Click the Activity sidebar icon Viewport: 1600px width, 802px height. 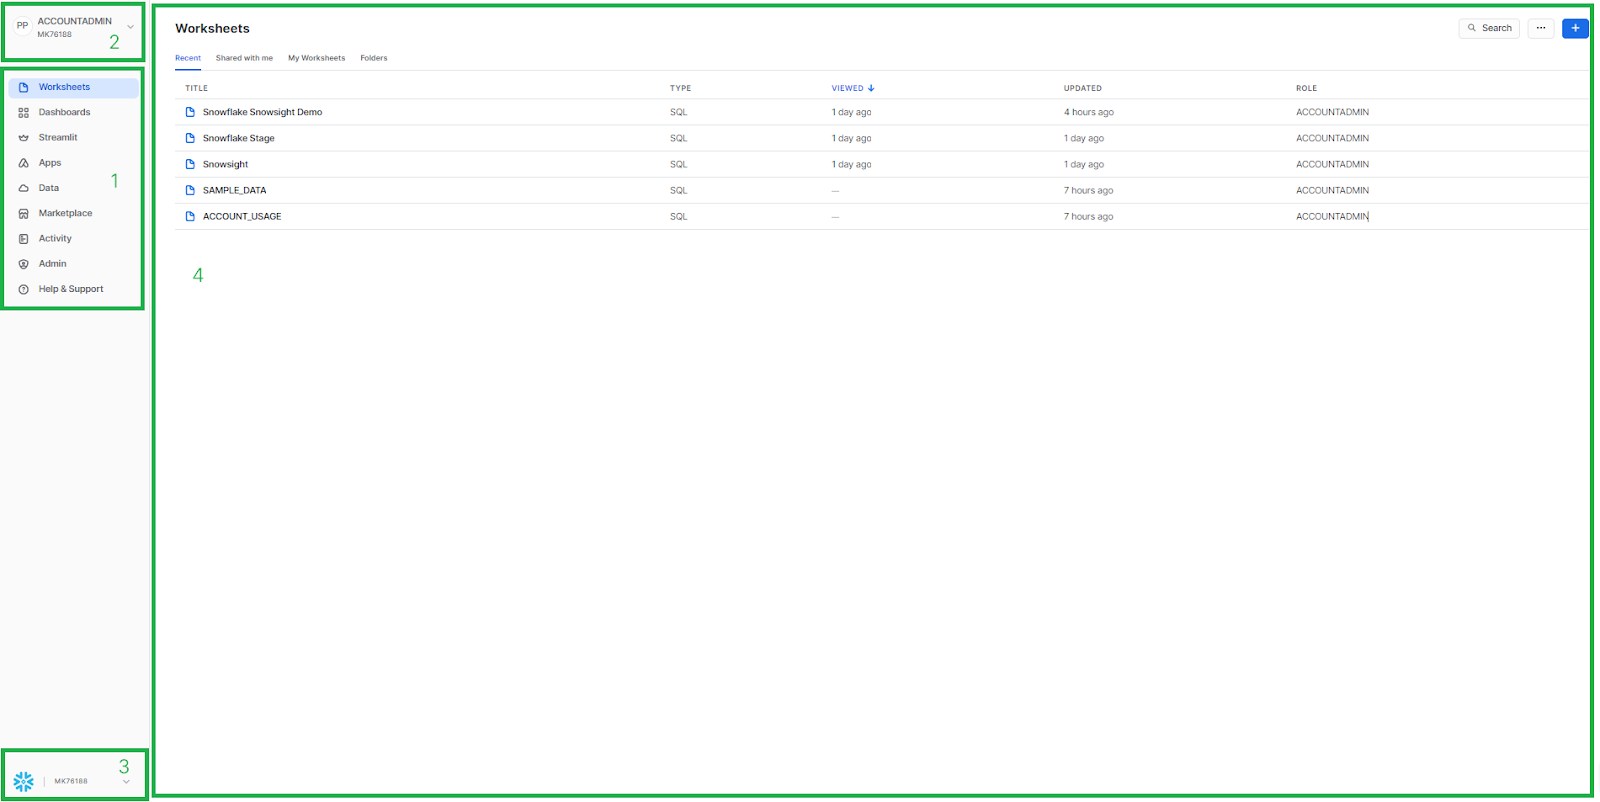pyautogui.click(x=24, y=239)
